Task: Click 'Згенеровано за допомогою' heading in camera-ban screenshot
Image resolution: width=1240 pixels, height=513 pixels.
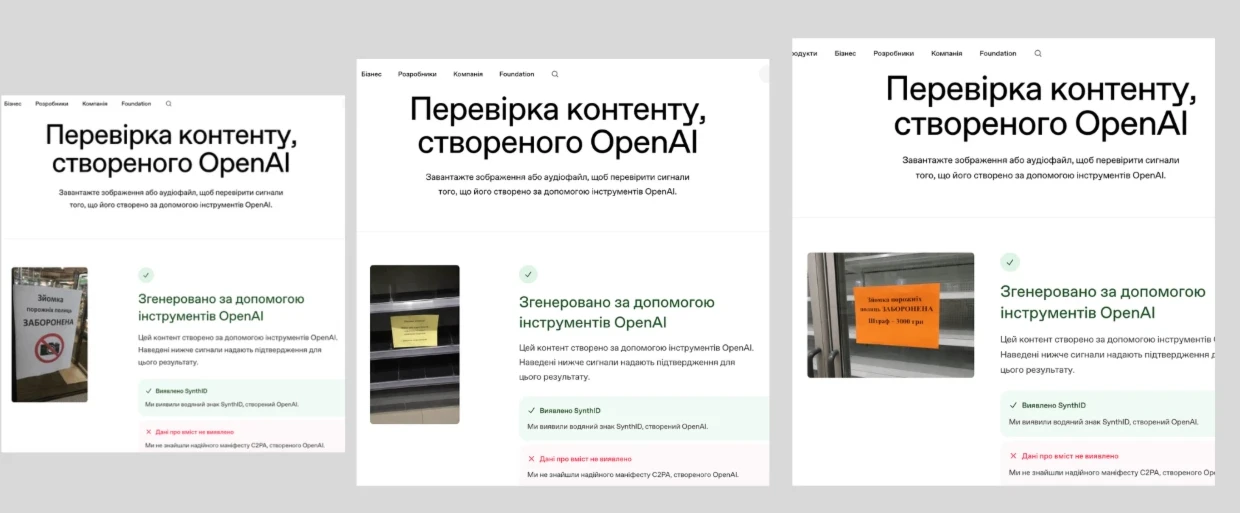Action: [221, 298]
